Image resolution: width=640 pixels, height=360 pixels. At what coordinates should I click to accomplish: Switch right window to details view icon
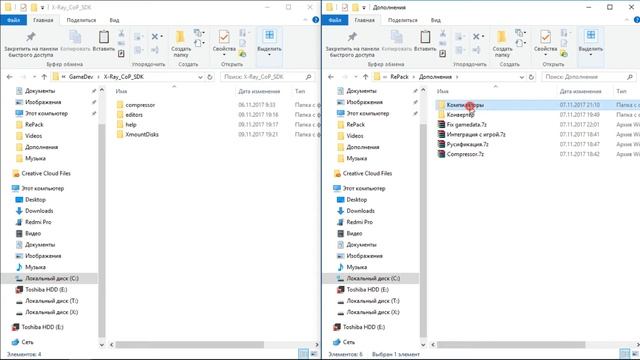[624, 353]
